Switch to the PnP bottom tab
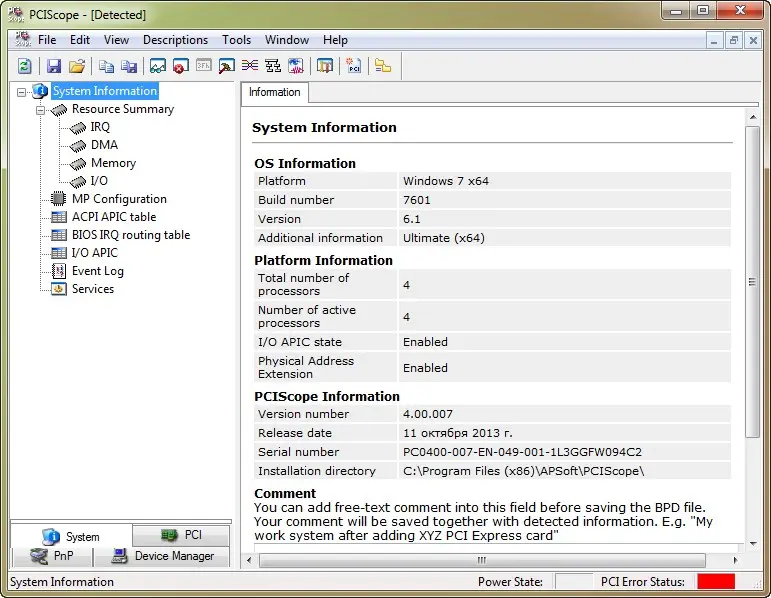This screenshot has width=771, height=598. [52, 556]
